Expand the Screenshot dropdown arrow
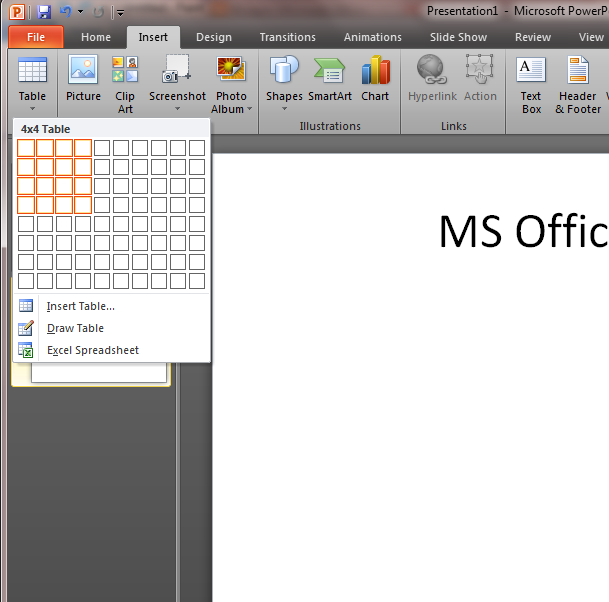This screenshot has height=602, width=609. [177, 109]
